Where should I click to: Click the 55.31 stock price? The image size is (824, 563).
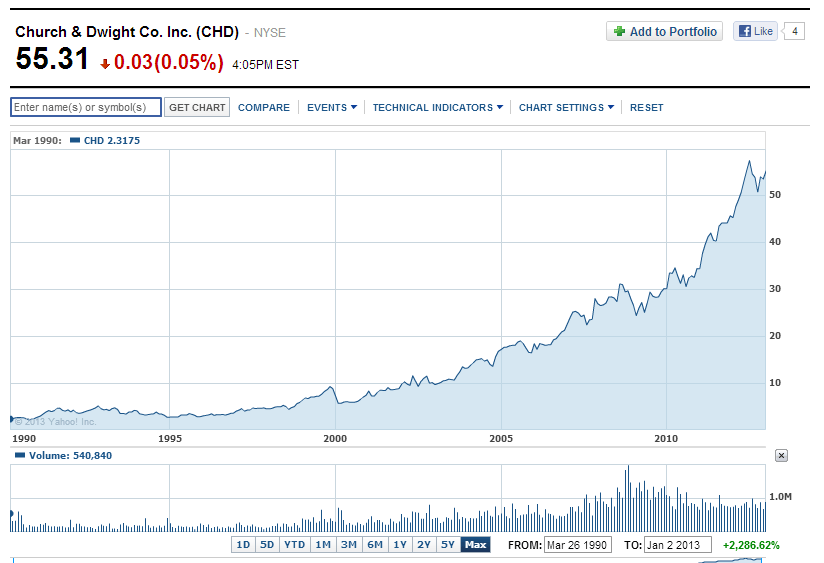click(52, 58)
